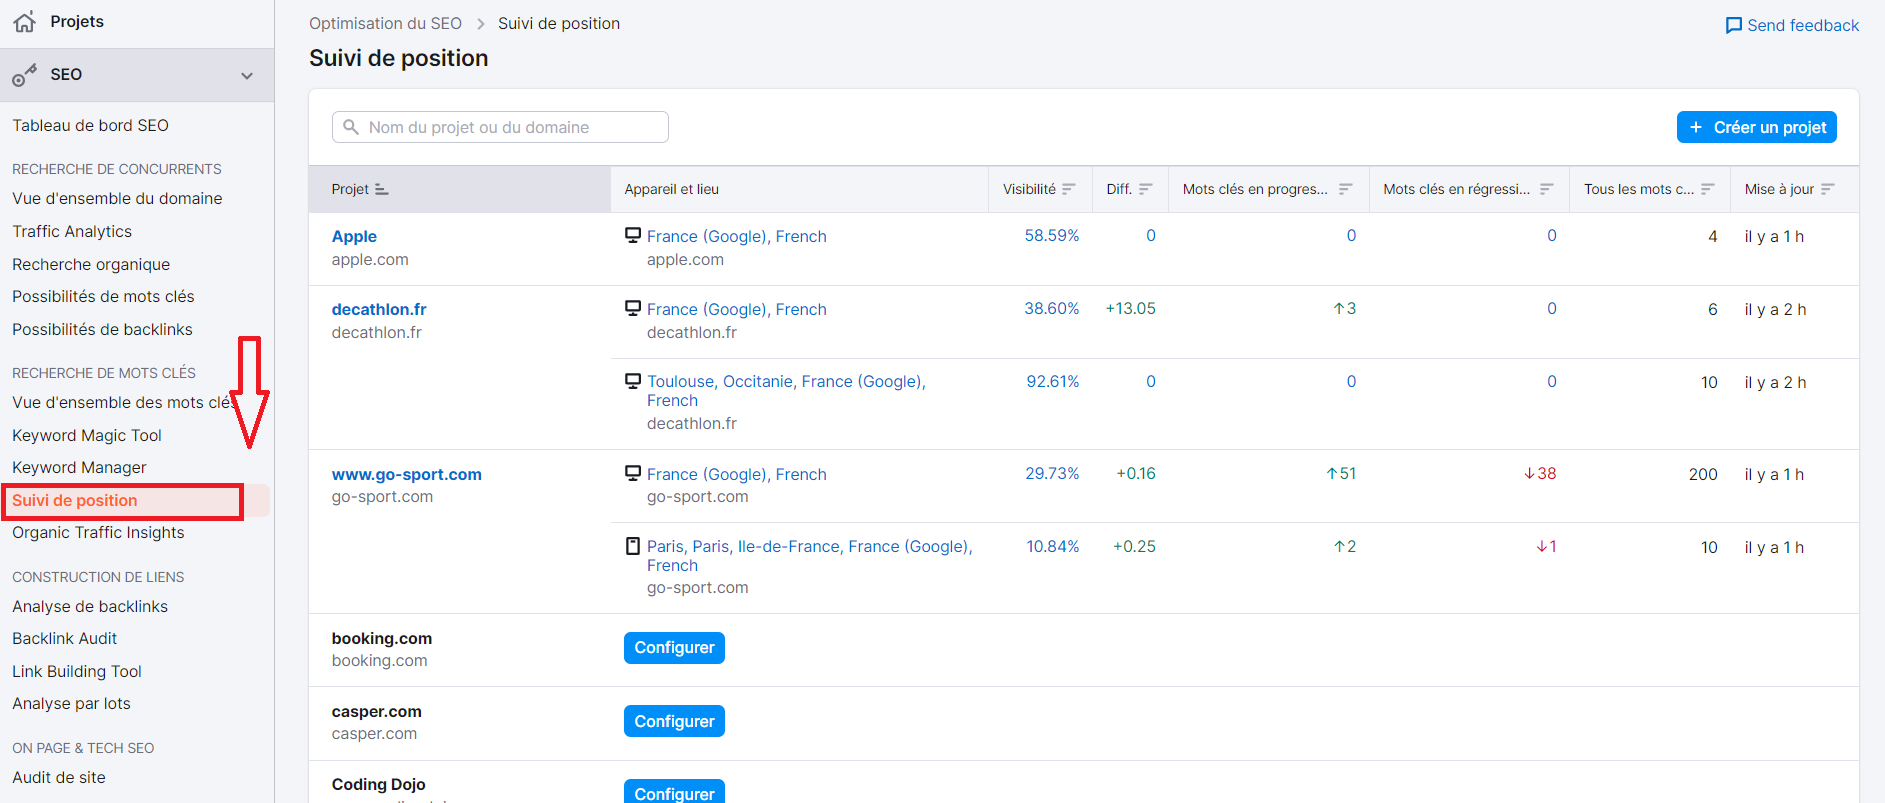Click decathlon.fr visibility 38.60%
The height and width of the screenshot is (803, 1885).
[x=1052, y=308]
